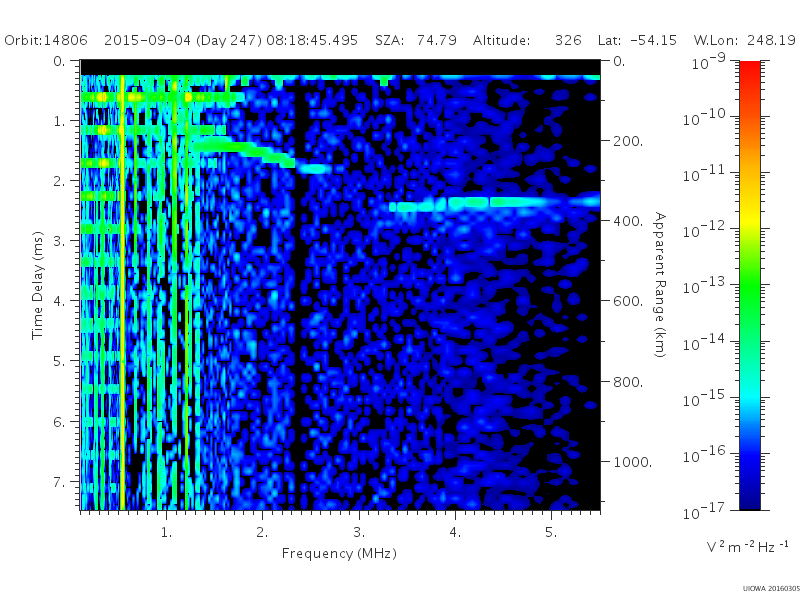
Task: Click the V² m⁻² Hz⁻¹ units label
Action: click(x=747, y=546)
